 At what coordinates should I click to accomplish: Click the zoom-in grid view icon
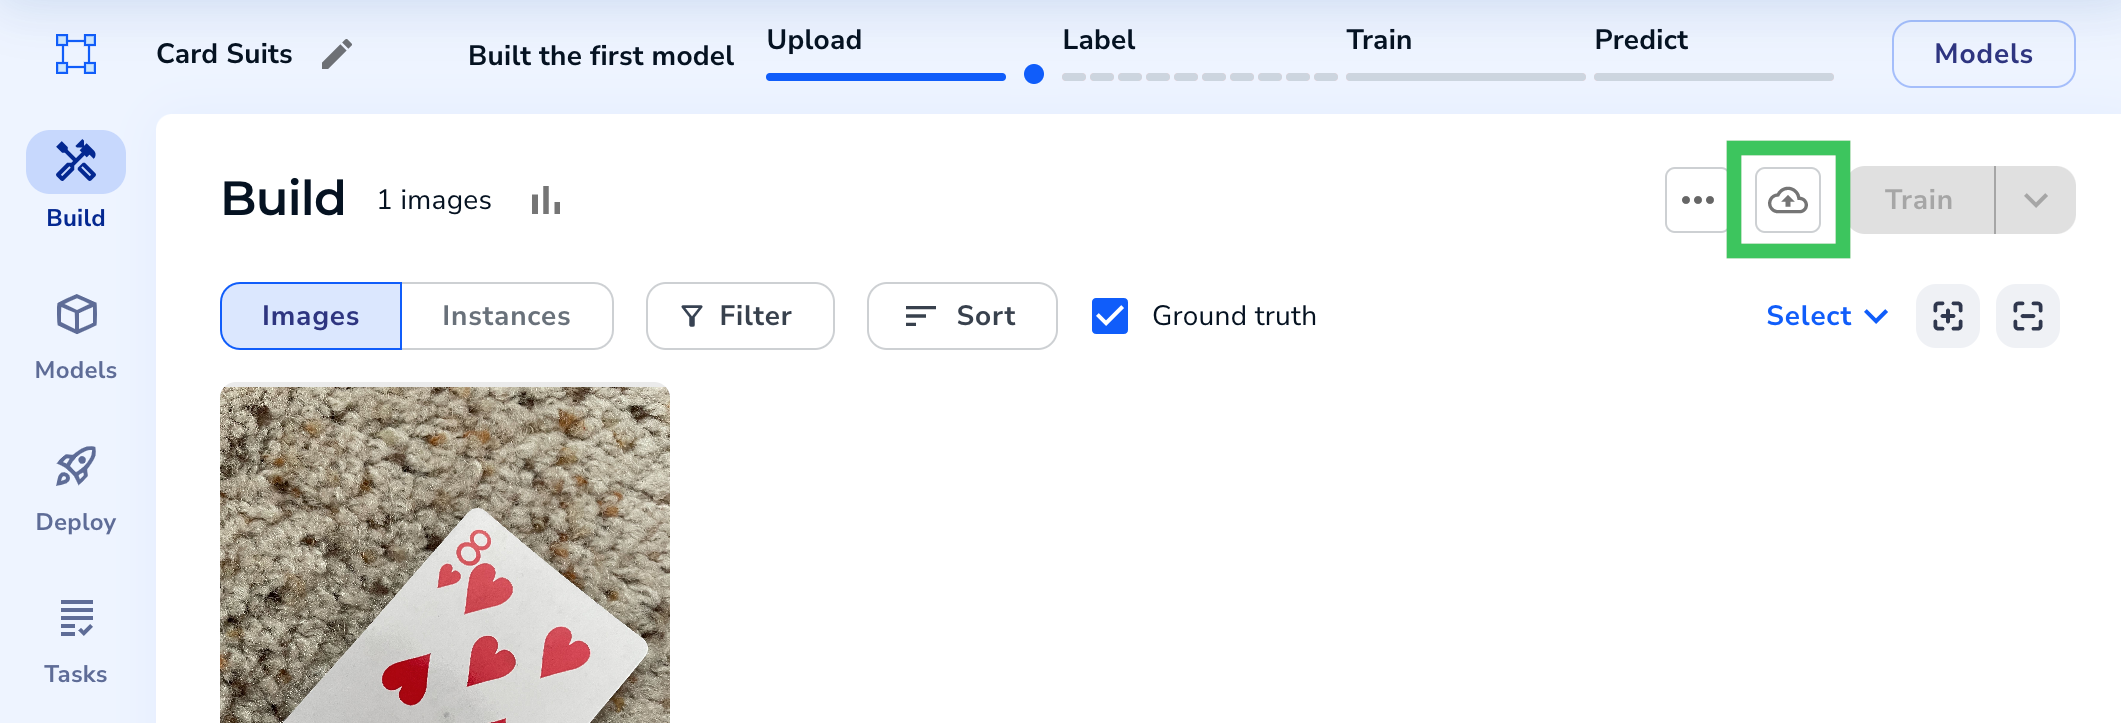click(1948, 316)
